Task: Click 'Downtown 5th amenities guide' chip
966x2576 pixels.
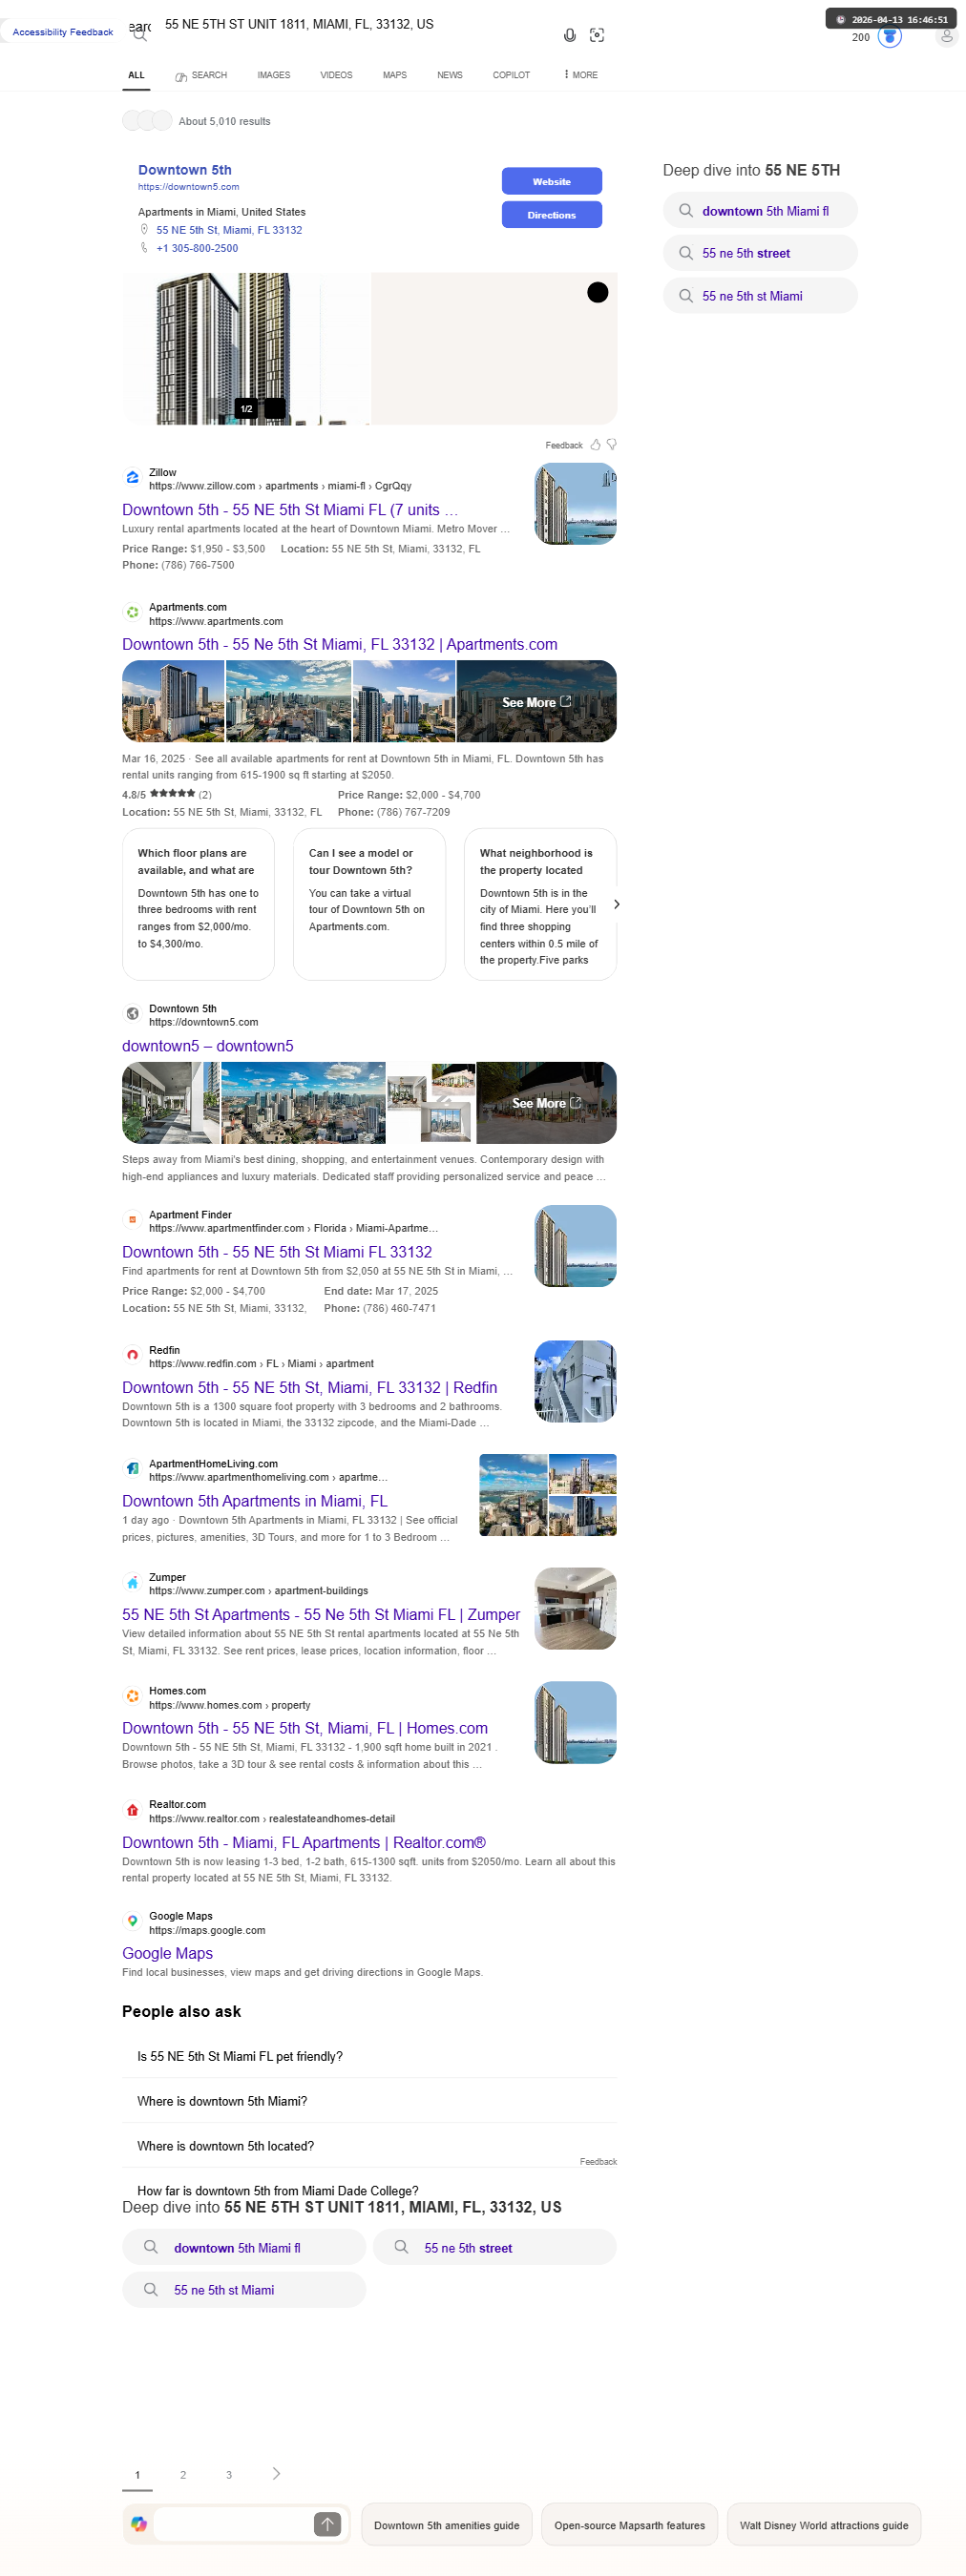Action: pyautogui.click(x=447, y=2525)
